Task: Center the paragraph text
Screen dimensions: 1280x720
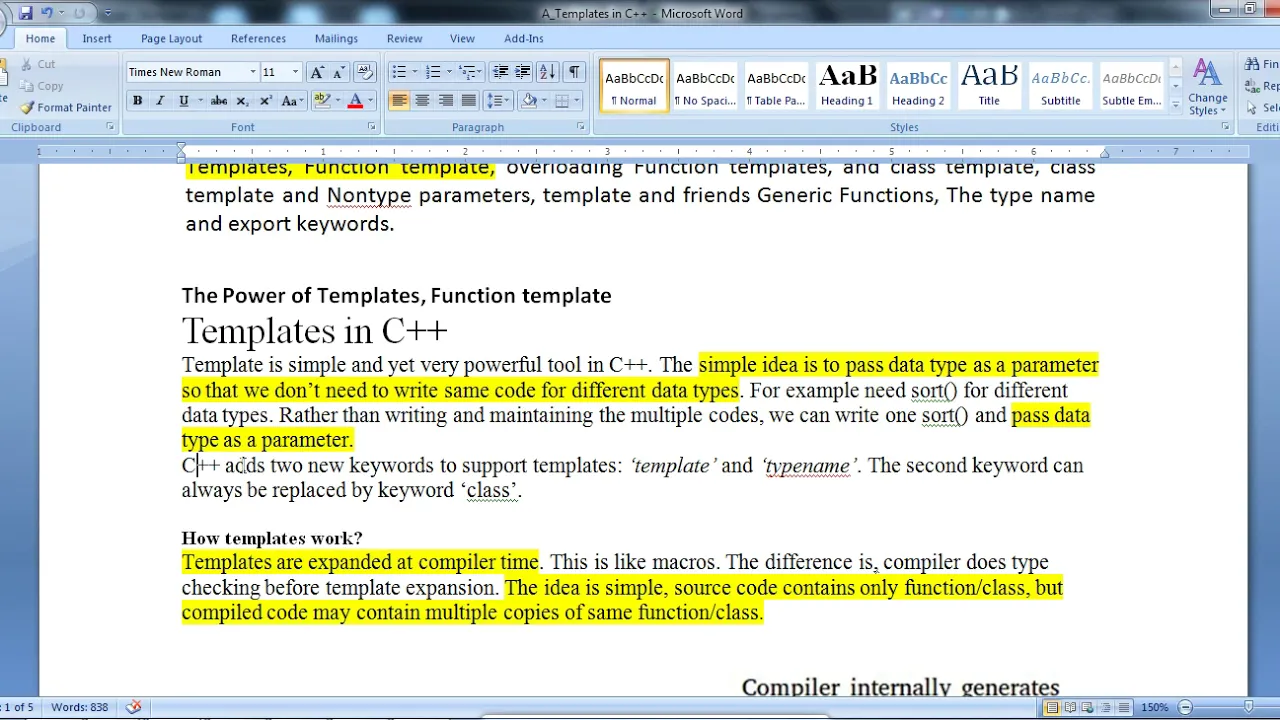Action: [x=422, y=101]
